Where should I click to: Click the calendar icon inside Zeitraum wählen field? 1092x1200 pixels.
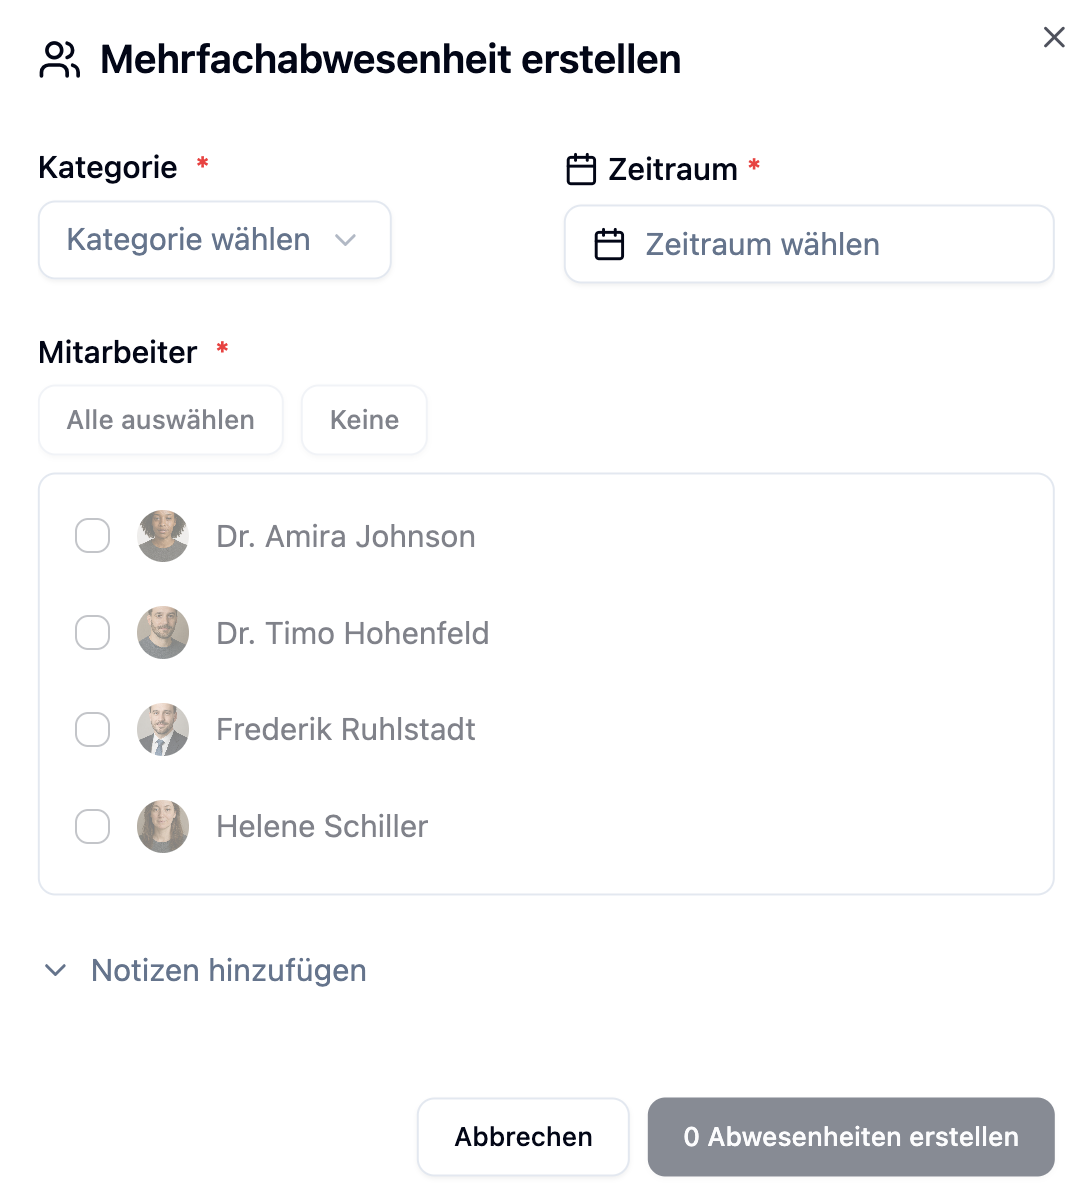609,245
